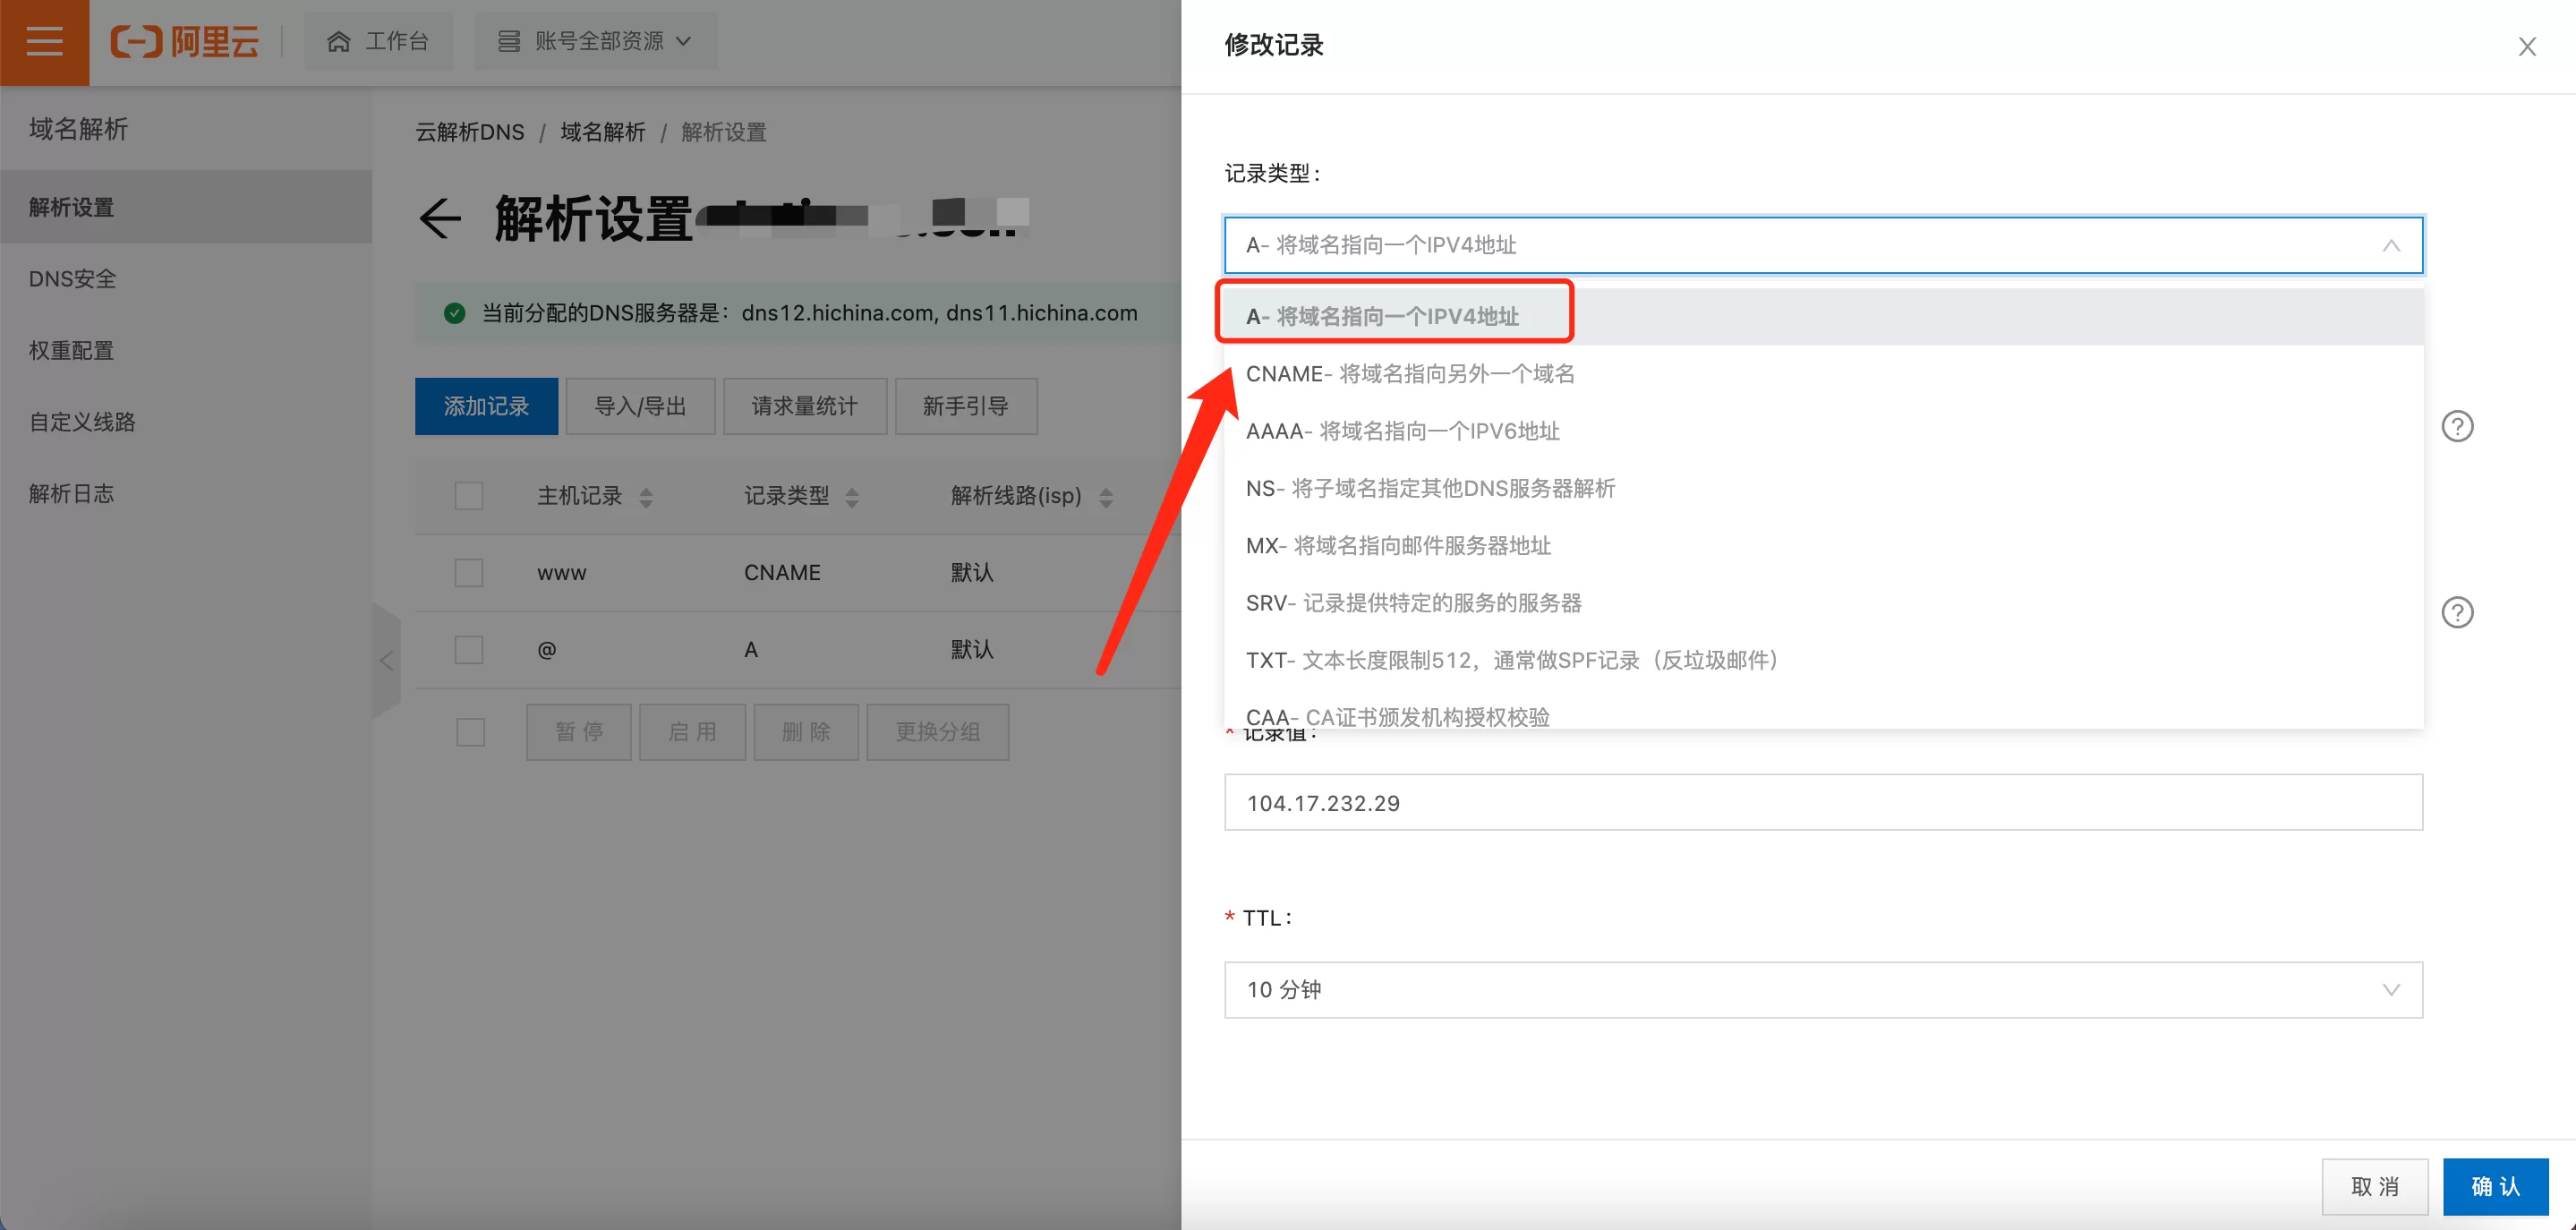The width and height of the screenshot is (2576, 1230).
Task: Open the 工作台 home icon
Action: 338,42
